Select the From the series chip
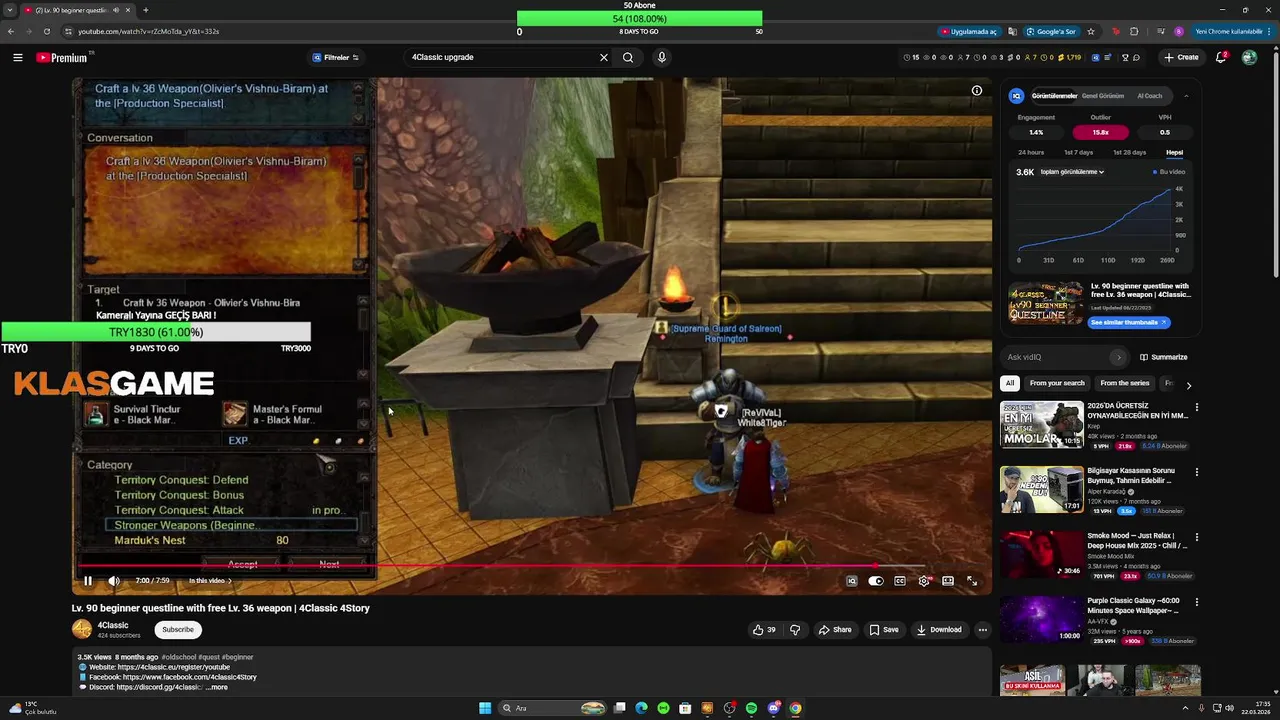Screen dimensions: 1280x720 [1125, 383]
